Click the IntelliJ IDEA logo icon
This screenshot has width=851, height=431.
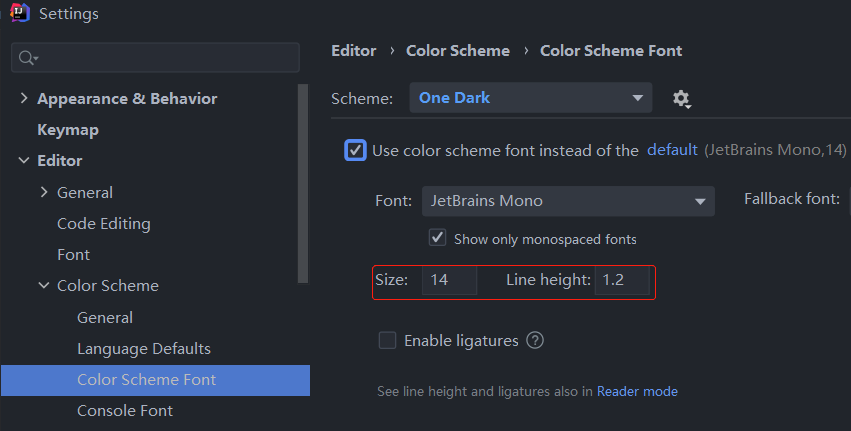point(19,14)
